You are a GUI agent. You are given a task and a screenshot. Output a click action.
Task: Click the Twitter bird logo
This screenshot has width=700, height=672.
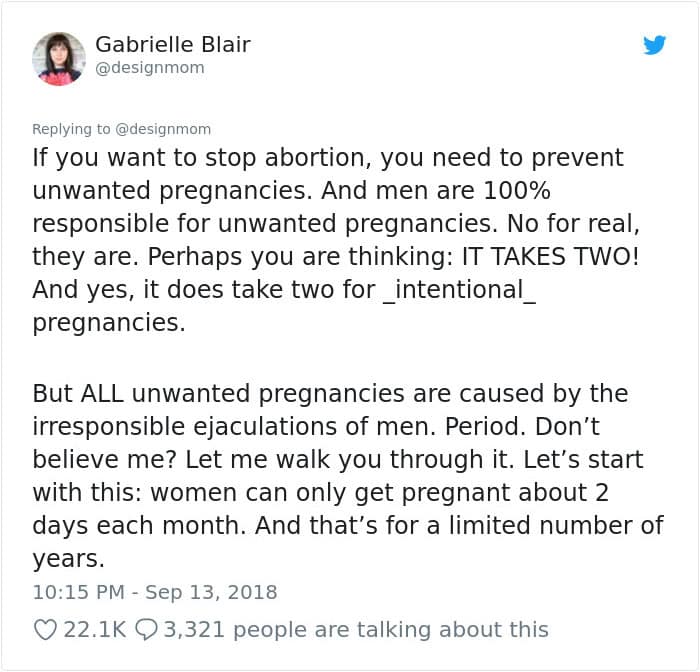point(654,45)
